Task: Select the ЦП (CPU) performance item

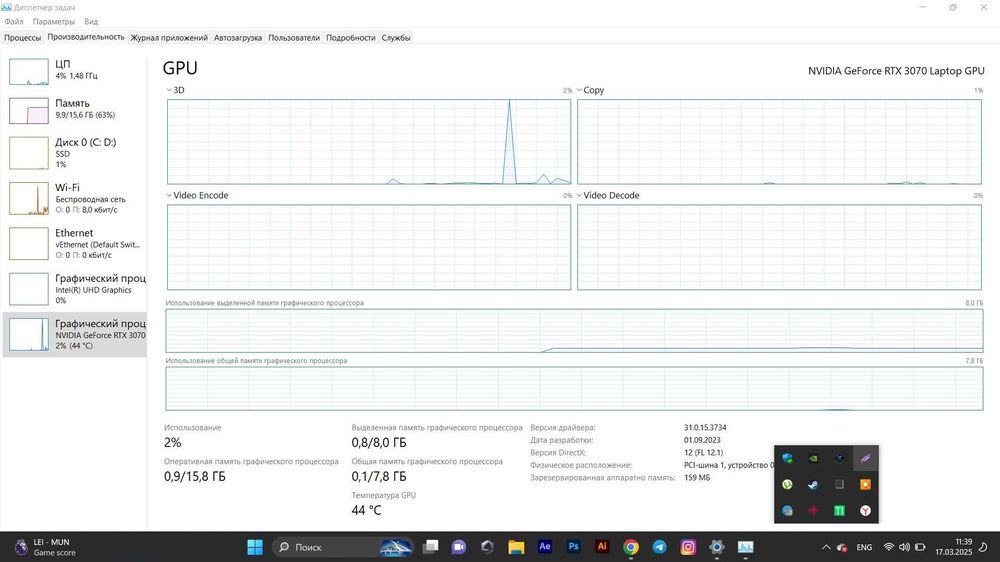Action: coord(75,71)
